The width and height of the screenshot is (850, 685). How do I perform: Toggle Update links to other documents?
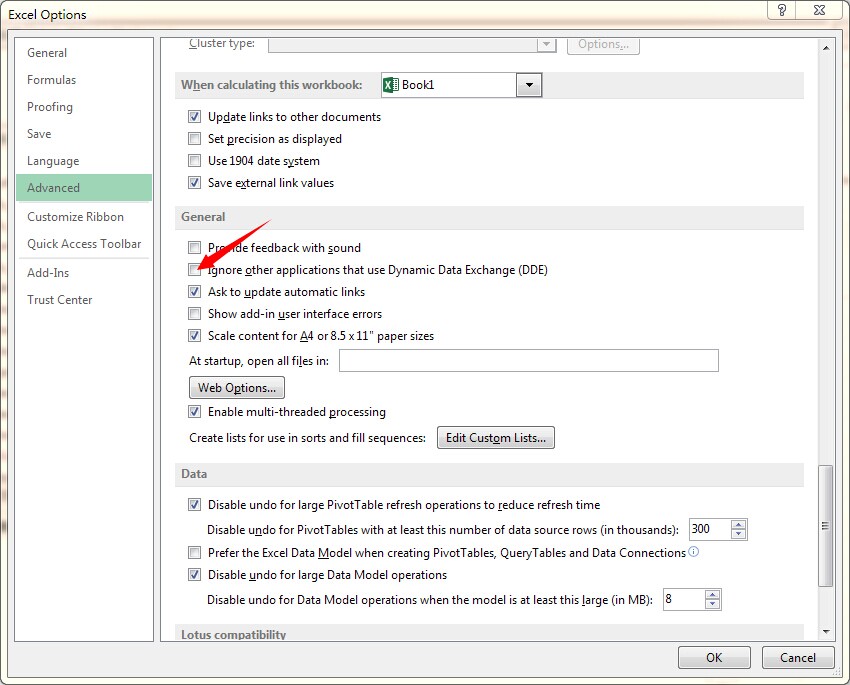point(194,117)
